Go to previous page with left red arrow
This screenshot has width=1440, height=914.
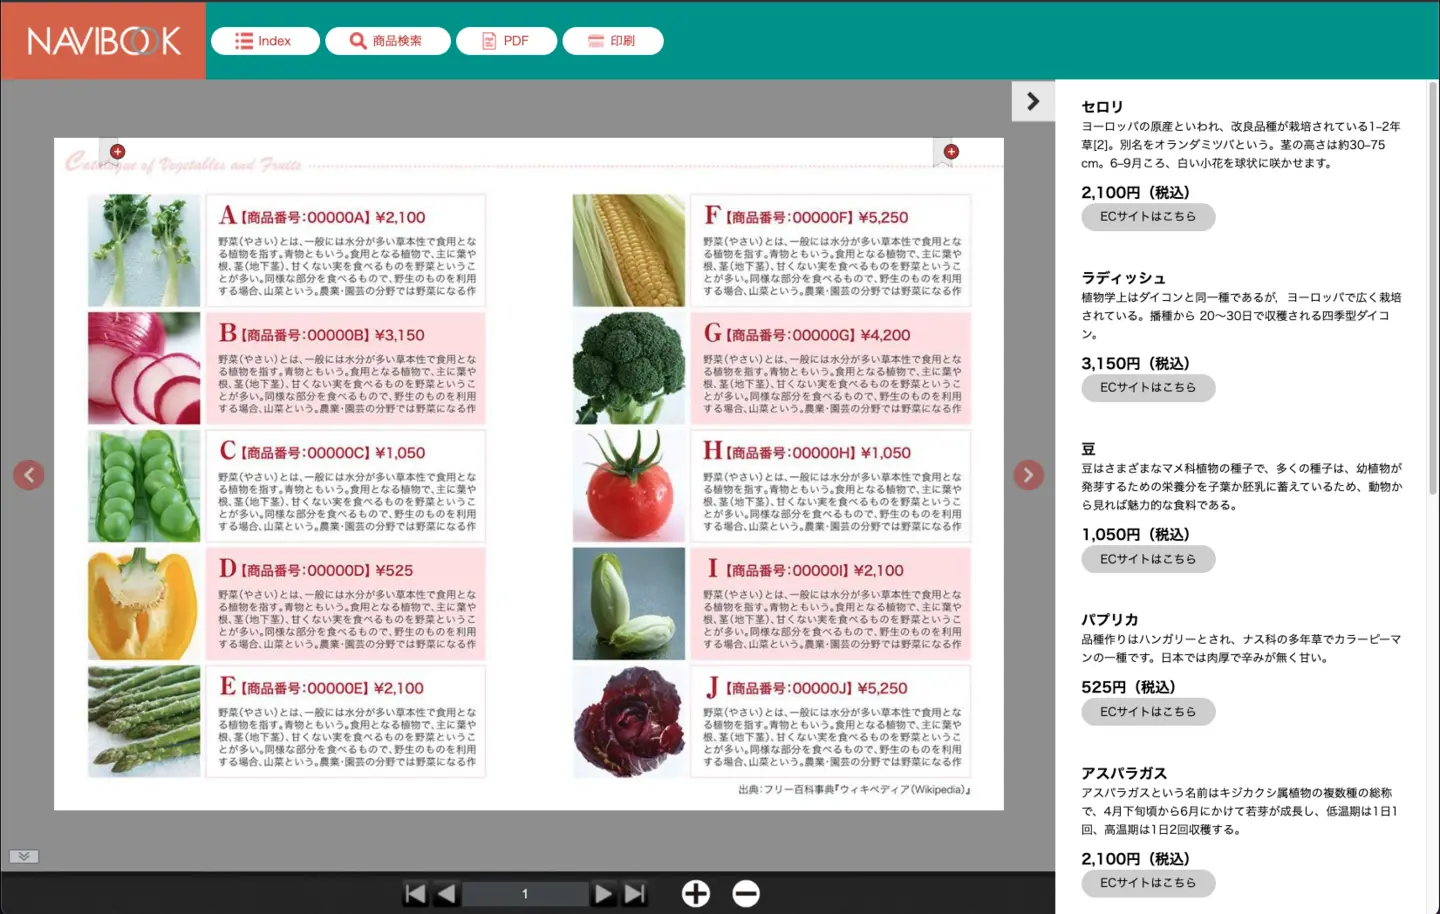(29, 475)
